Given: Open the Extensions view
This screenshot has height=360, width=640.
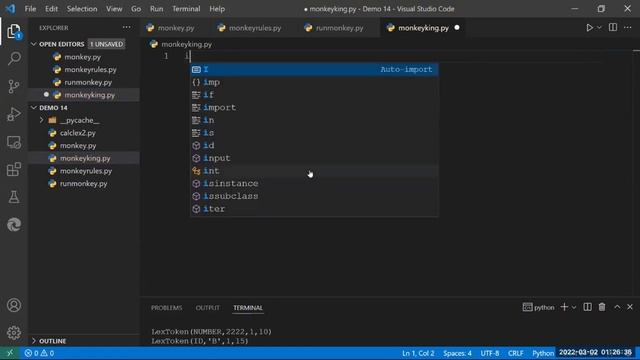Looking at the screenshot, I should coord(14,169).
